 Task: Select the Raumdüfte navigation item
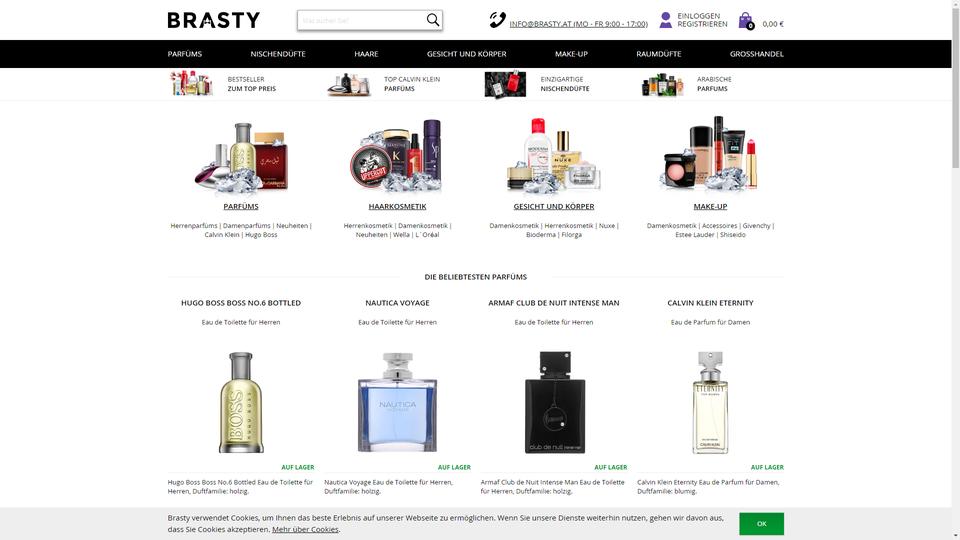[x=659, y=54]
